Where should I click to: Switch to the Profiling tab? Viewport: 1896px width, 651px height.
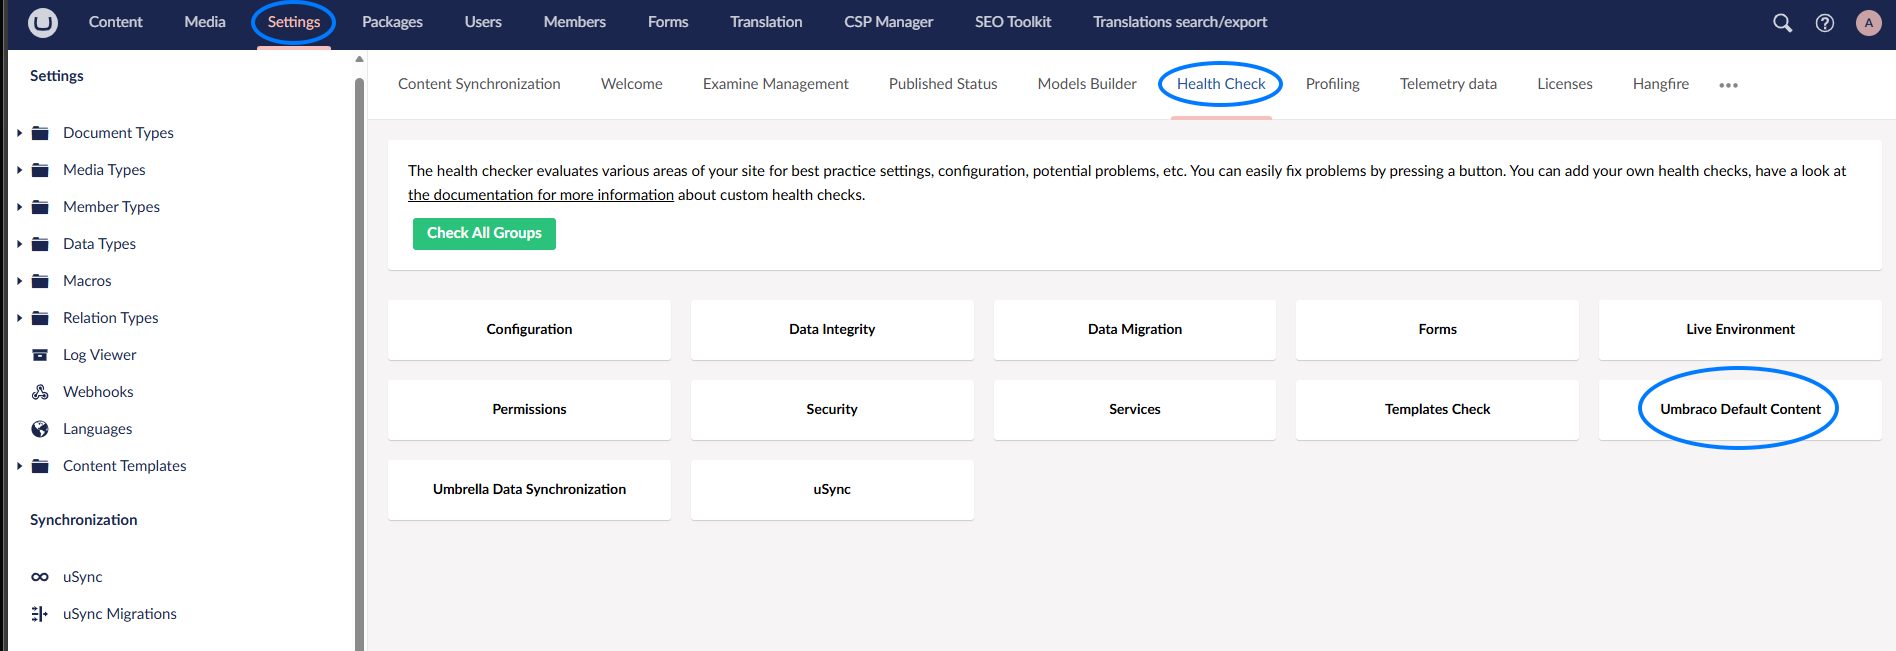pyautogui.click(x=1333, y=84)
